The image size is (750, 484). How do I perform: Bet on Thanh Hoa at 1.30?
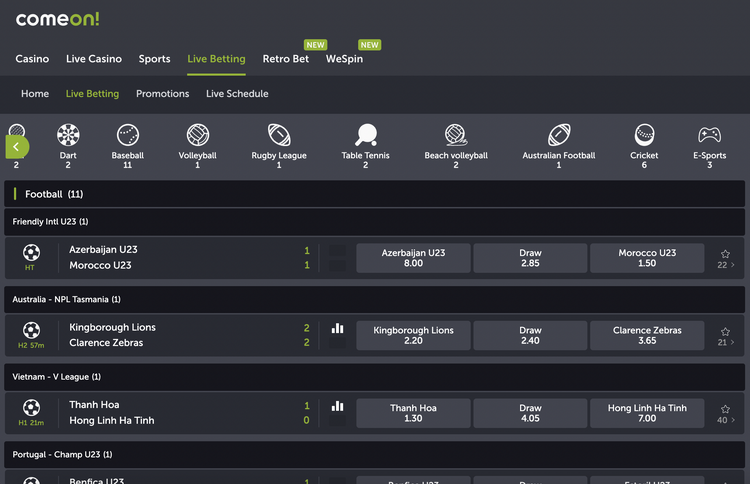[x=413, y=413]
